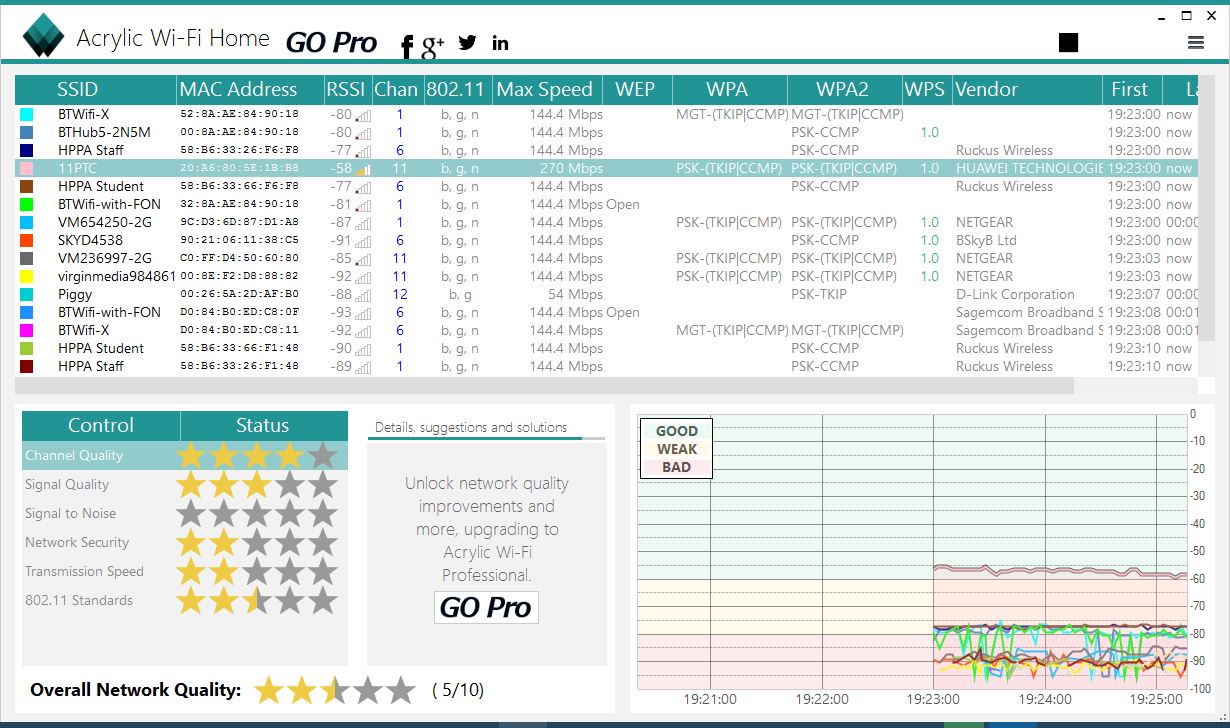Click signal bars icon for 11PTC
This screenshot has width=1230, height=728.
pyautogui.click(x=362, y=169)
